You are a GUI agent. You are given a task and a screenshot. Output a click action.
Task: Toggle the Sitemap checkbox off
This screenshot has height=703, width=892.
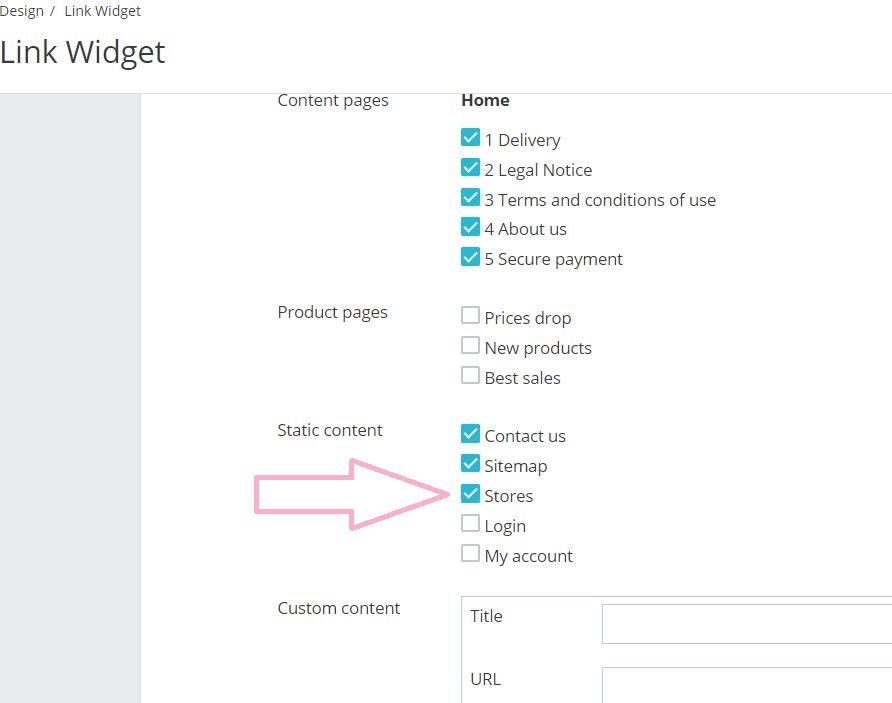pos(470,464)
